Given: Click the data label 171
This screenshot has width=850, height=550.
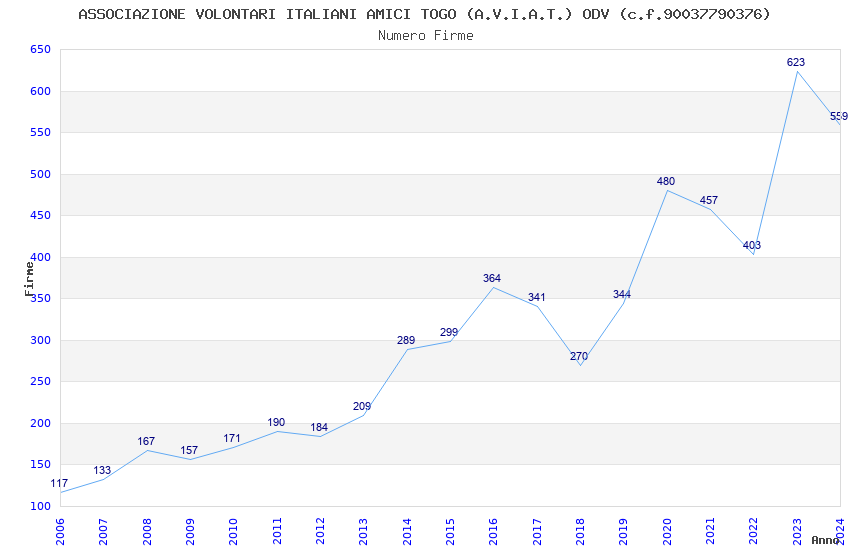Looking at the screenshot, I should (232, 438).
